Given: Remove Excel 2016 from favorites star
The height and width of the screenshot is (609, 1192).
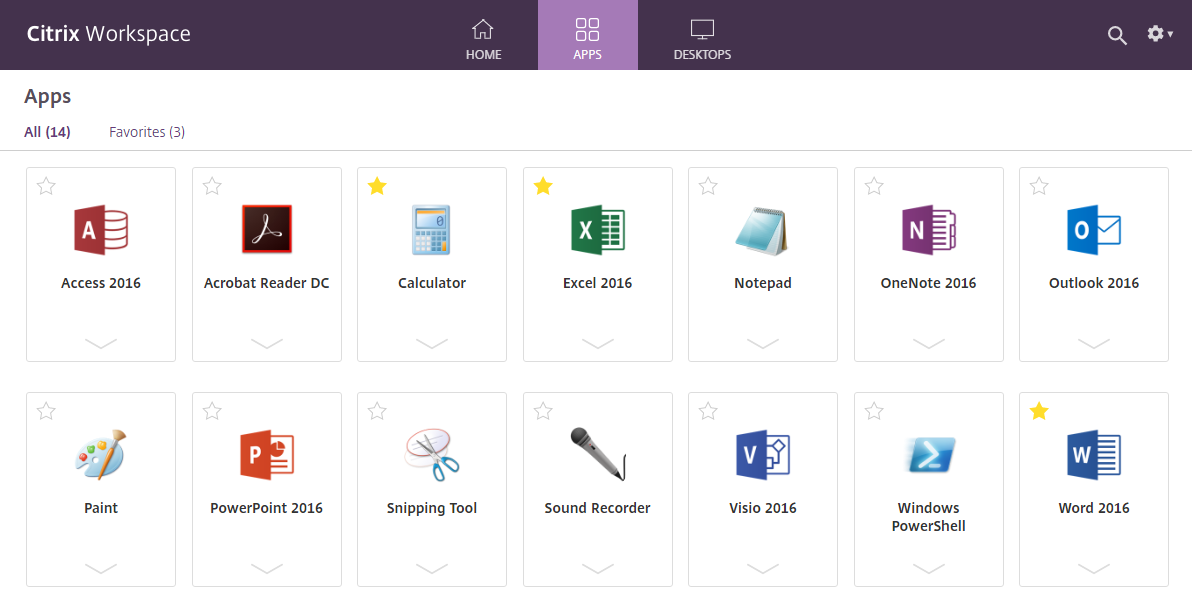Looking at the screenshot, I should click(x=543, y=186).
